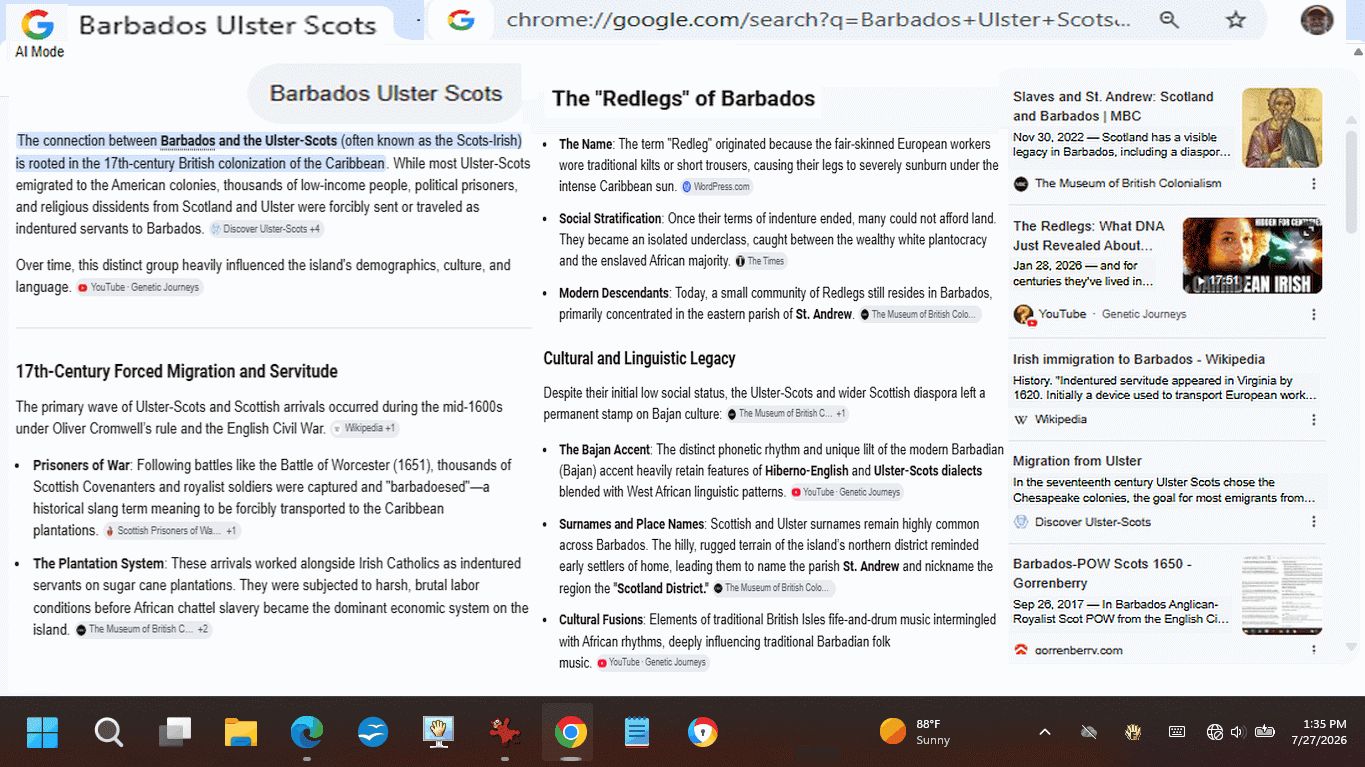Open the touch keyboard tray icon
Viewport: 1365px width, 767px height.
[1177, 732]
